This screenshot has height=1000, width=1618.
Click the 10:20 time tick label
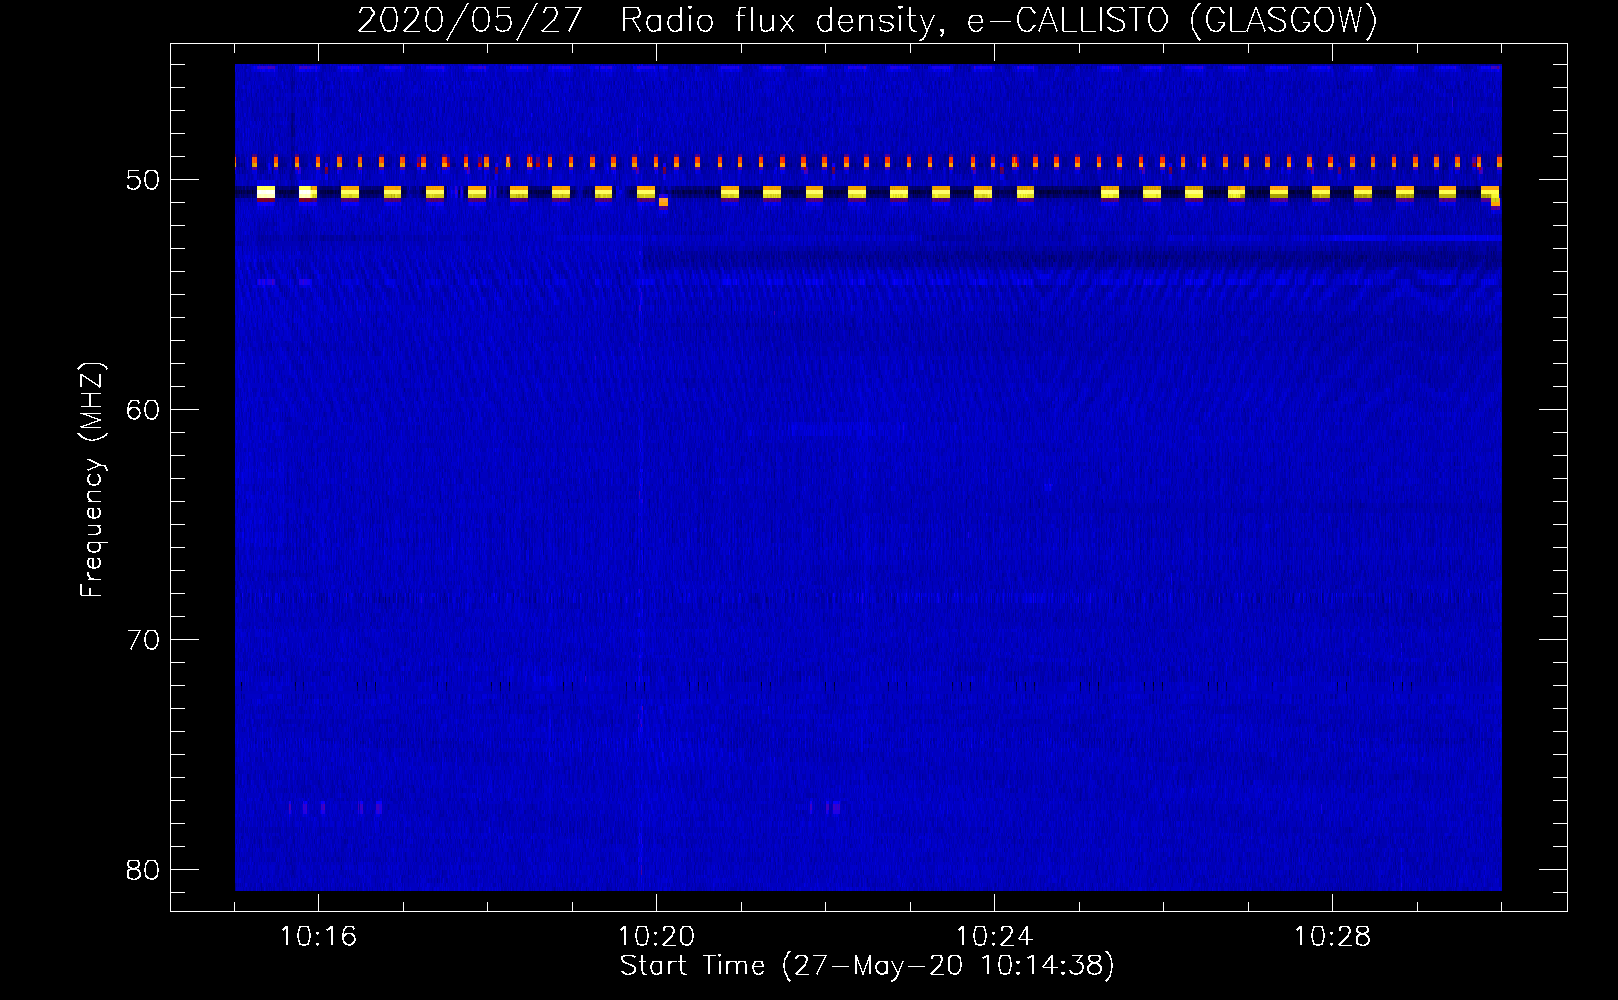(656, 937)
